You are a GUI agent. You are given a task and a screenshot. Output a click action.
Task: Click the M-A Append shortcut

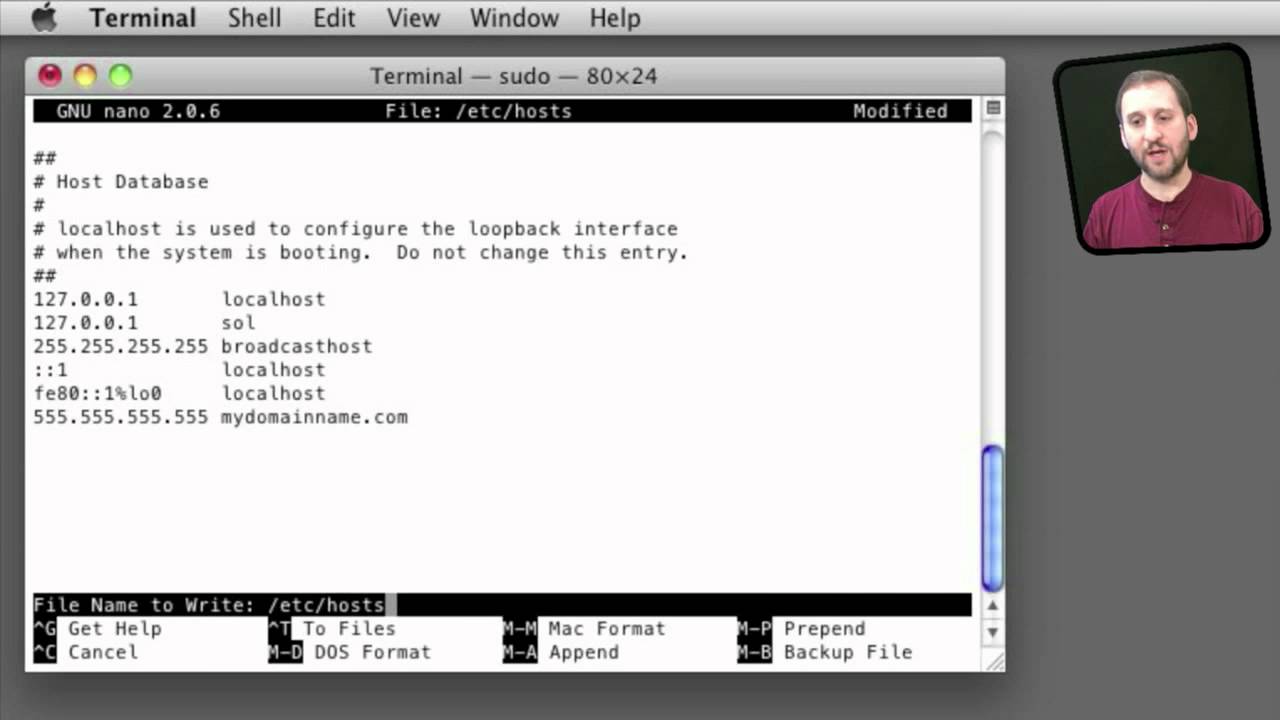pyautogui.click(x=560, y=652)
